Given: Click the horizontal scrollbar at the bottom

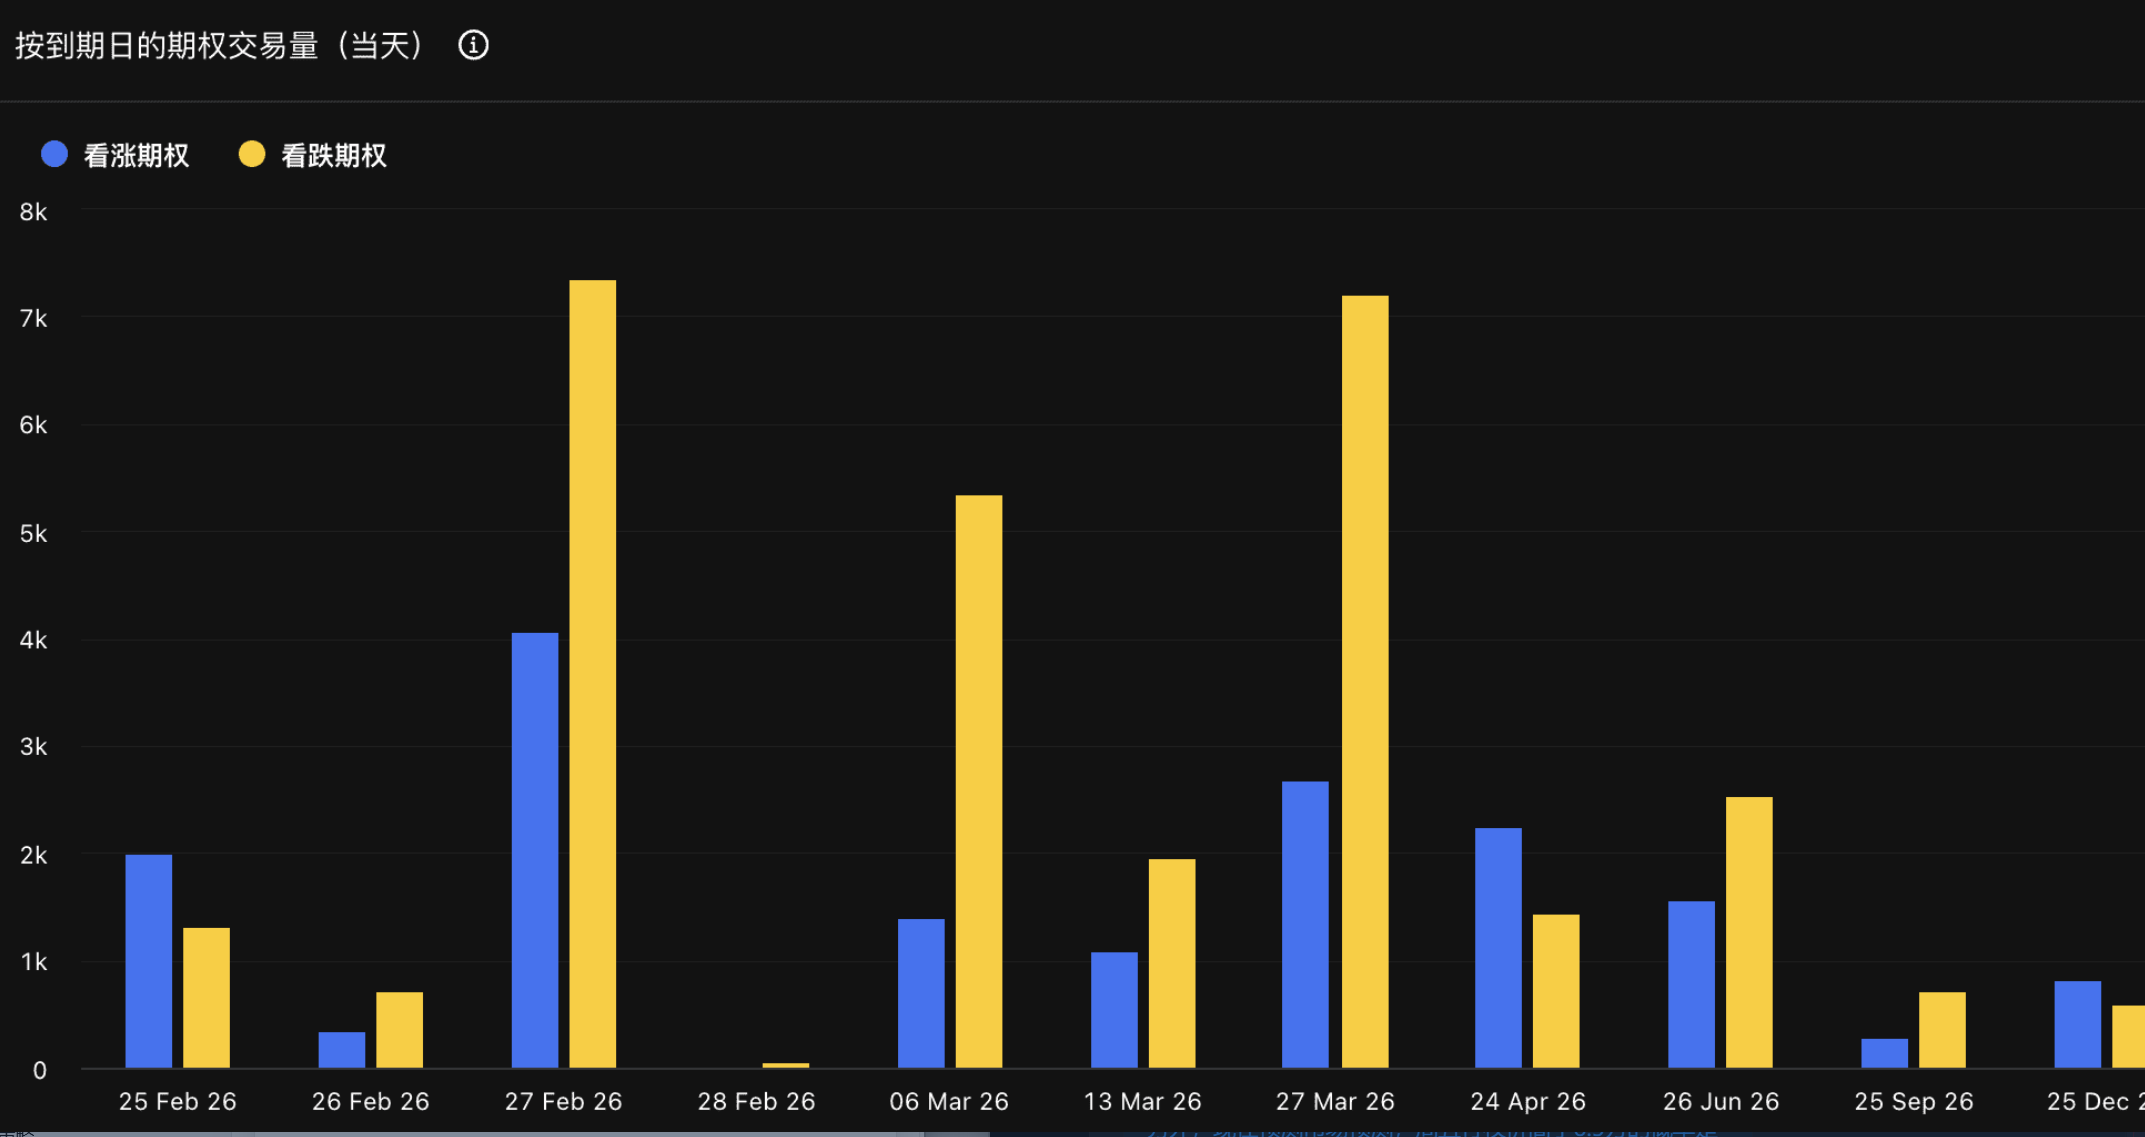Looking at the screenshot, I should tap(495, 1133).
